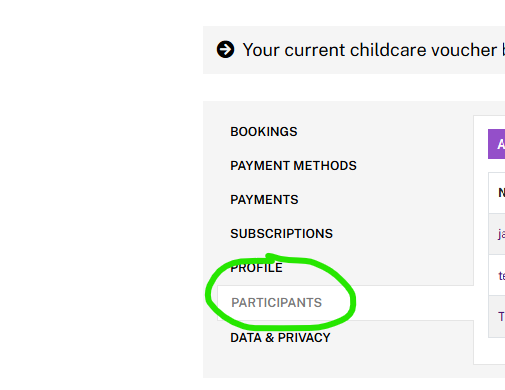Click the grey childcare voucher banner box
Viewport: 505px width, 390px height.
354,50
